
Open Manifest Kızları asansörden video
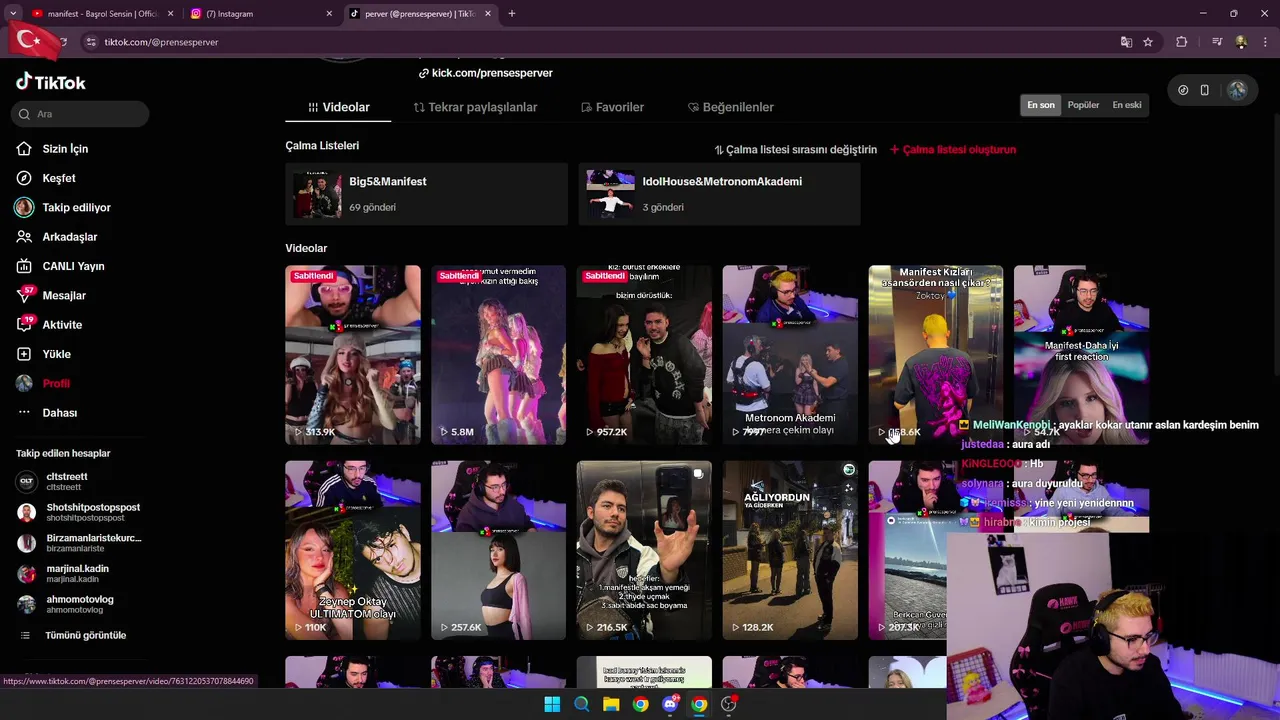[935, 354]
